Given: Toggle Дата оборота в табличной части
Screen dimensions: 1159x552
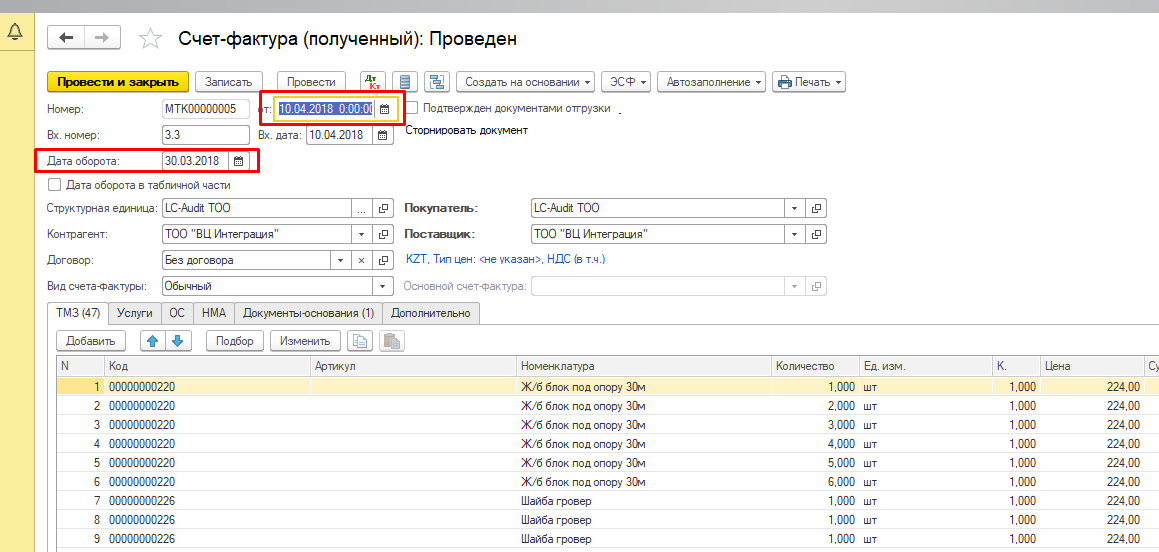Looking at the screenshot, I should pos(53,185).
